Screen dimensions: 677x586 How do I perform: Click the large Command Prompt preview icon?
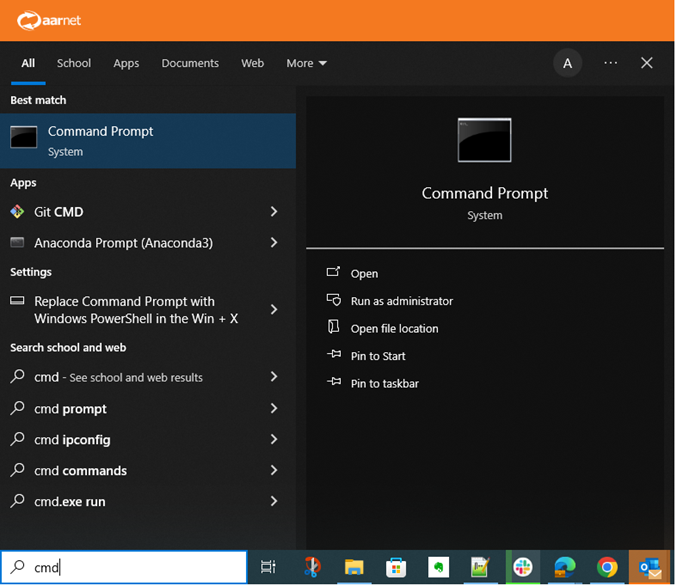pyautogui.click(x=484, y=140)
